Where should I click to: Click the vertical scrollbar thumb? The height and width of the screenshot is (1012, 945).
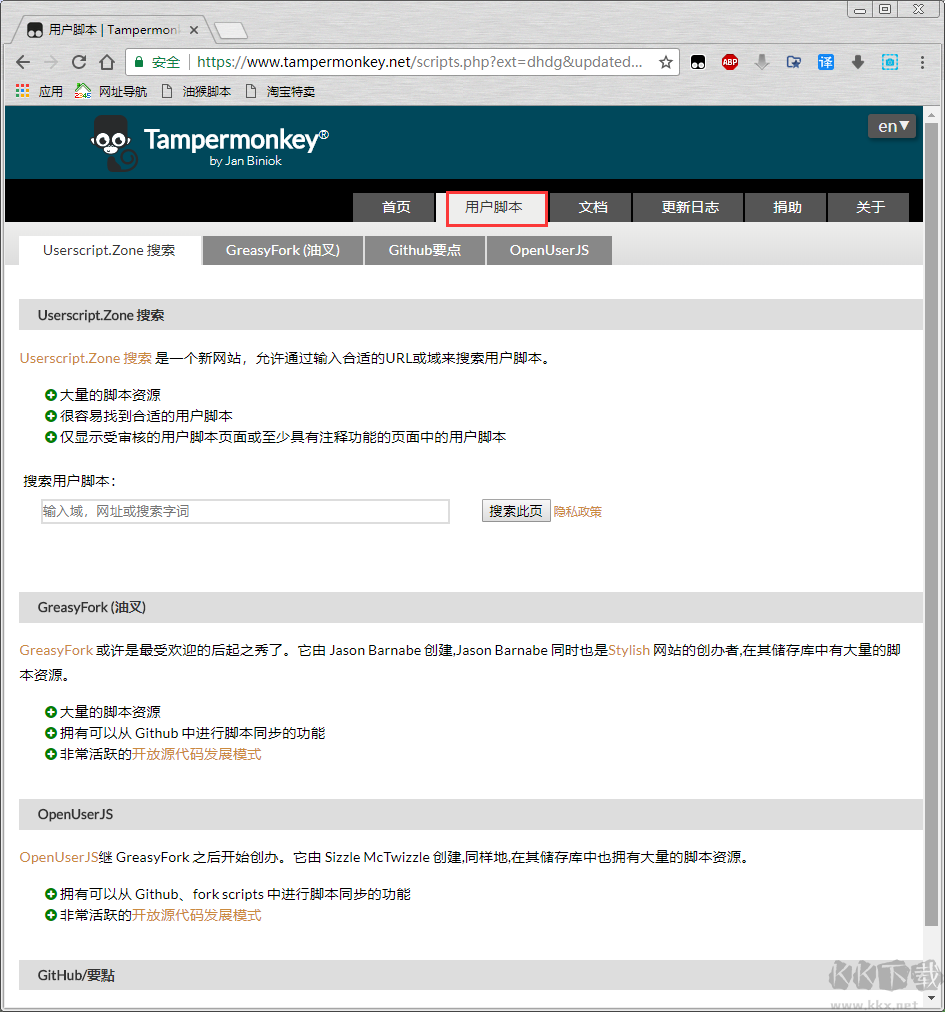pos(931,524)
